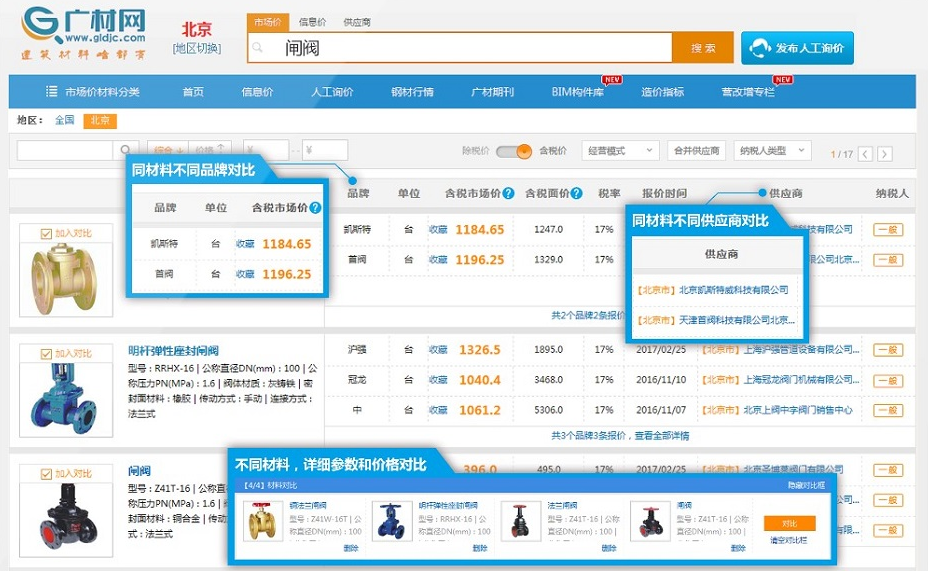
Task: Open 信息价 in the blue navigation bar
Action: 257,92
